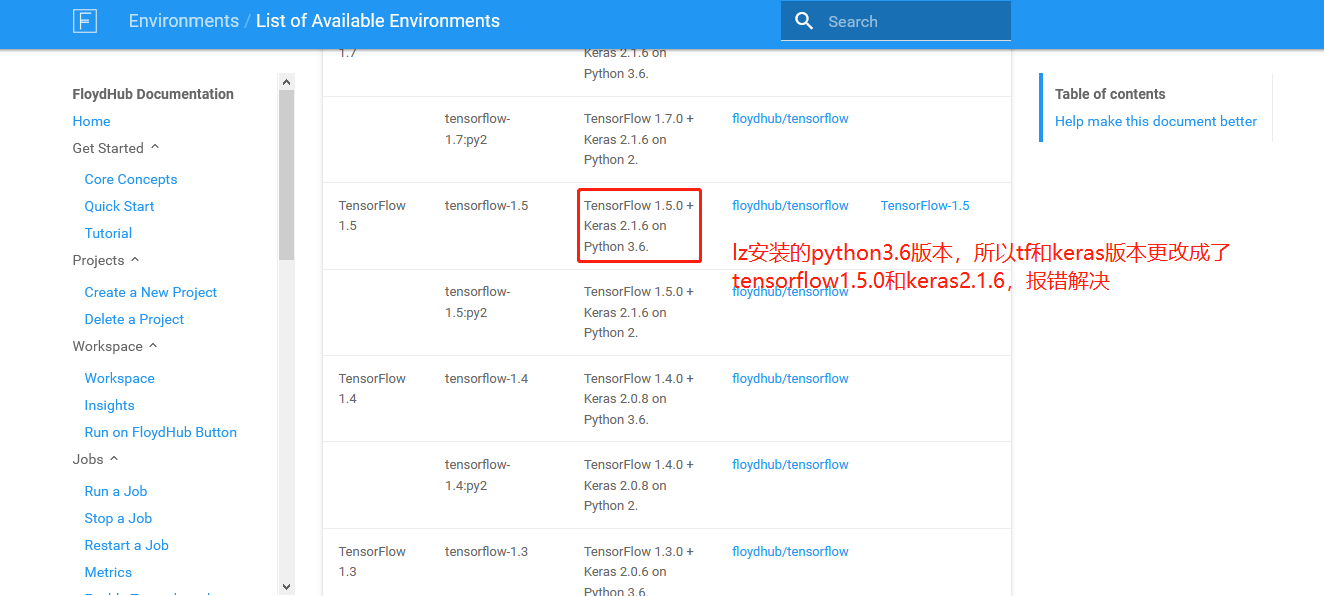Open the Quick Start page
Screen dimensions: 1324x596
pyautogui.click(x=119, y=206)
